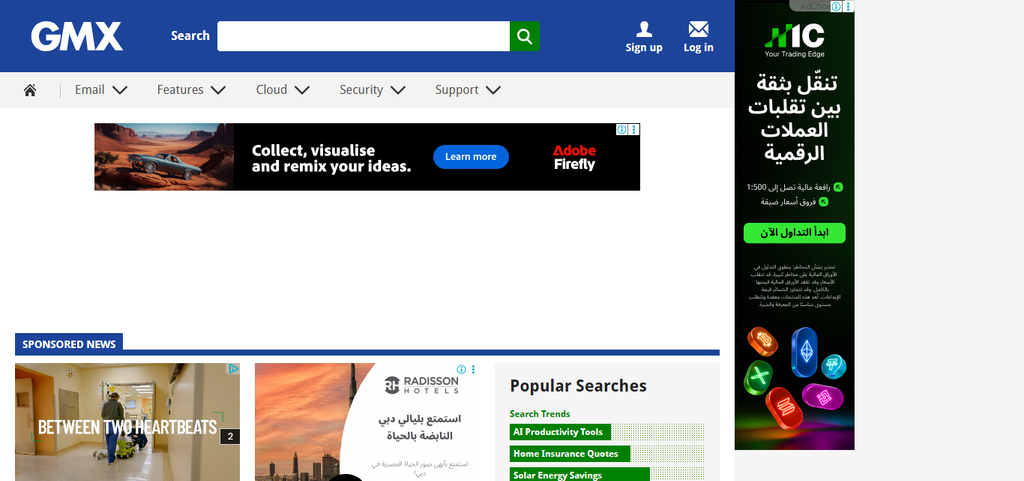
Task: Click the Log in envelope icon
Action: pyautogui.click(x=698, y=29)
